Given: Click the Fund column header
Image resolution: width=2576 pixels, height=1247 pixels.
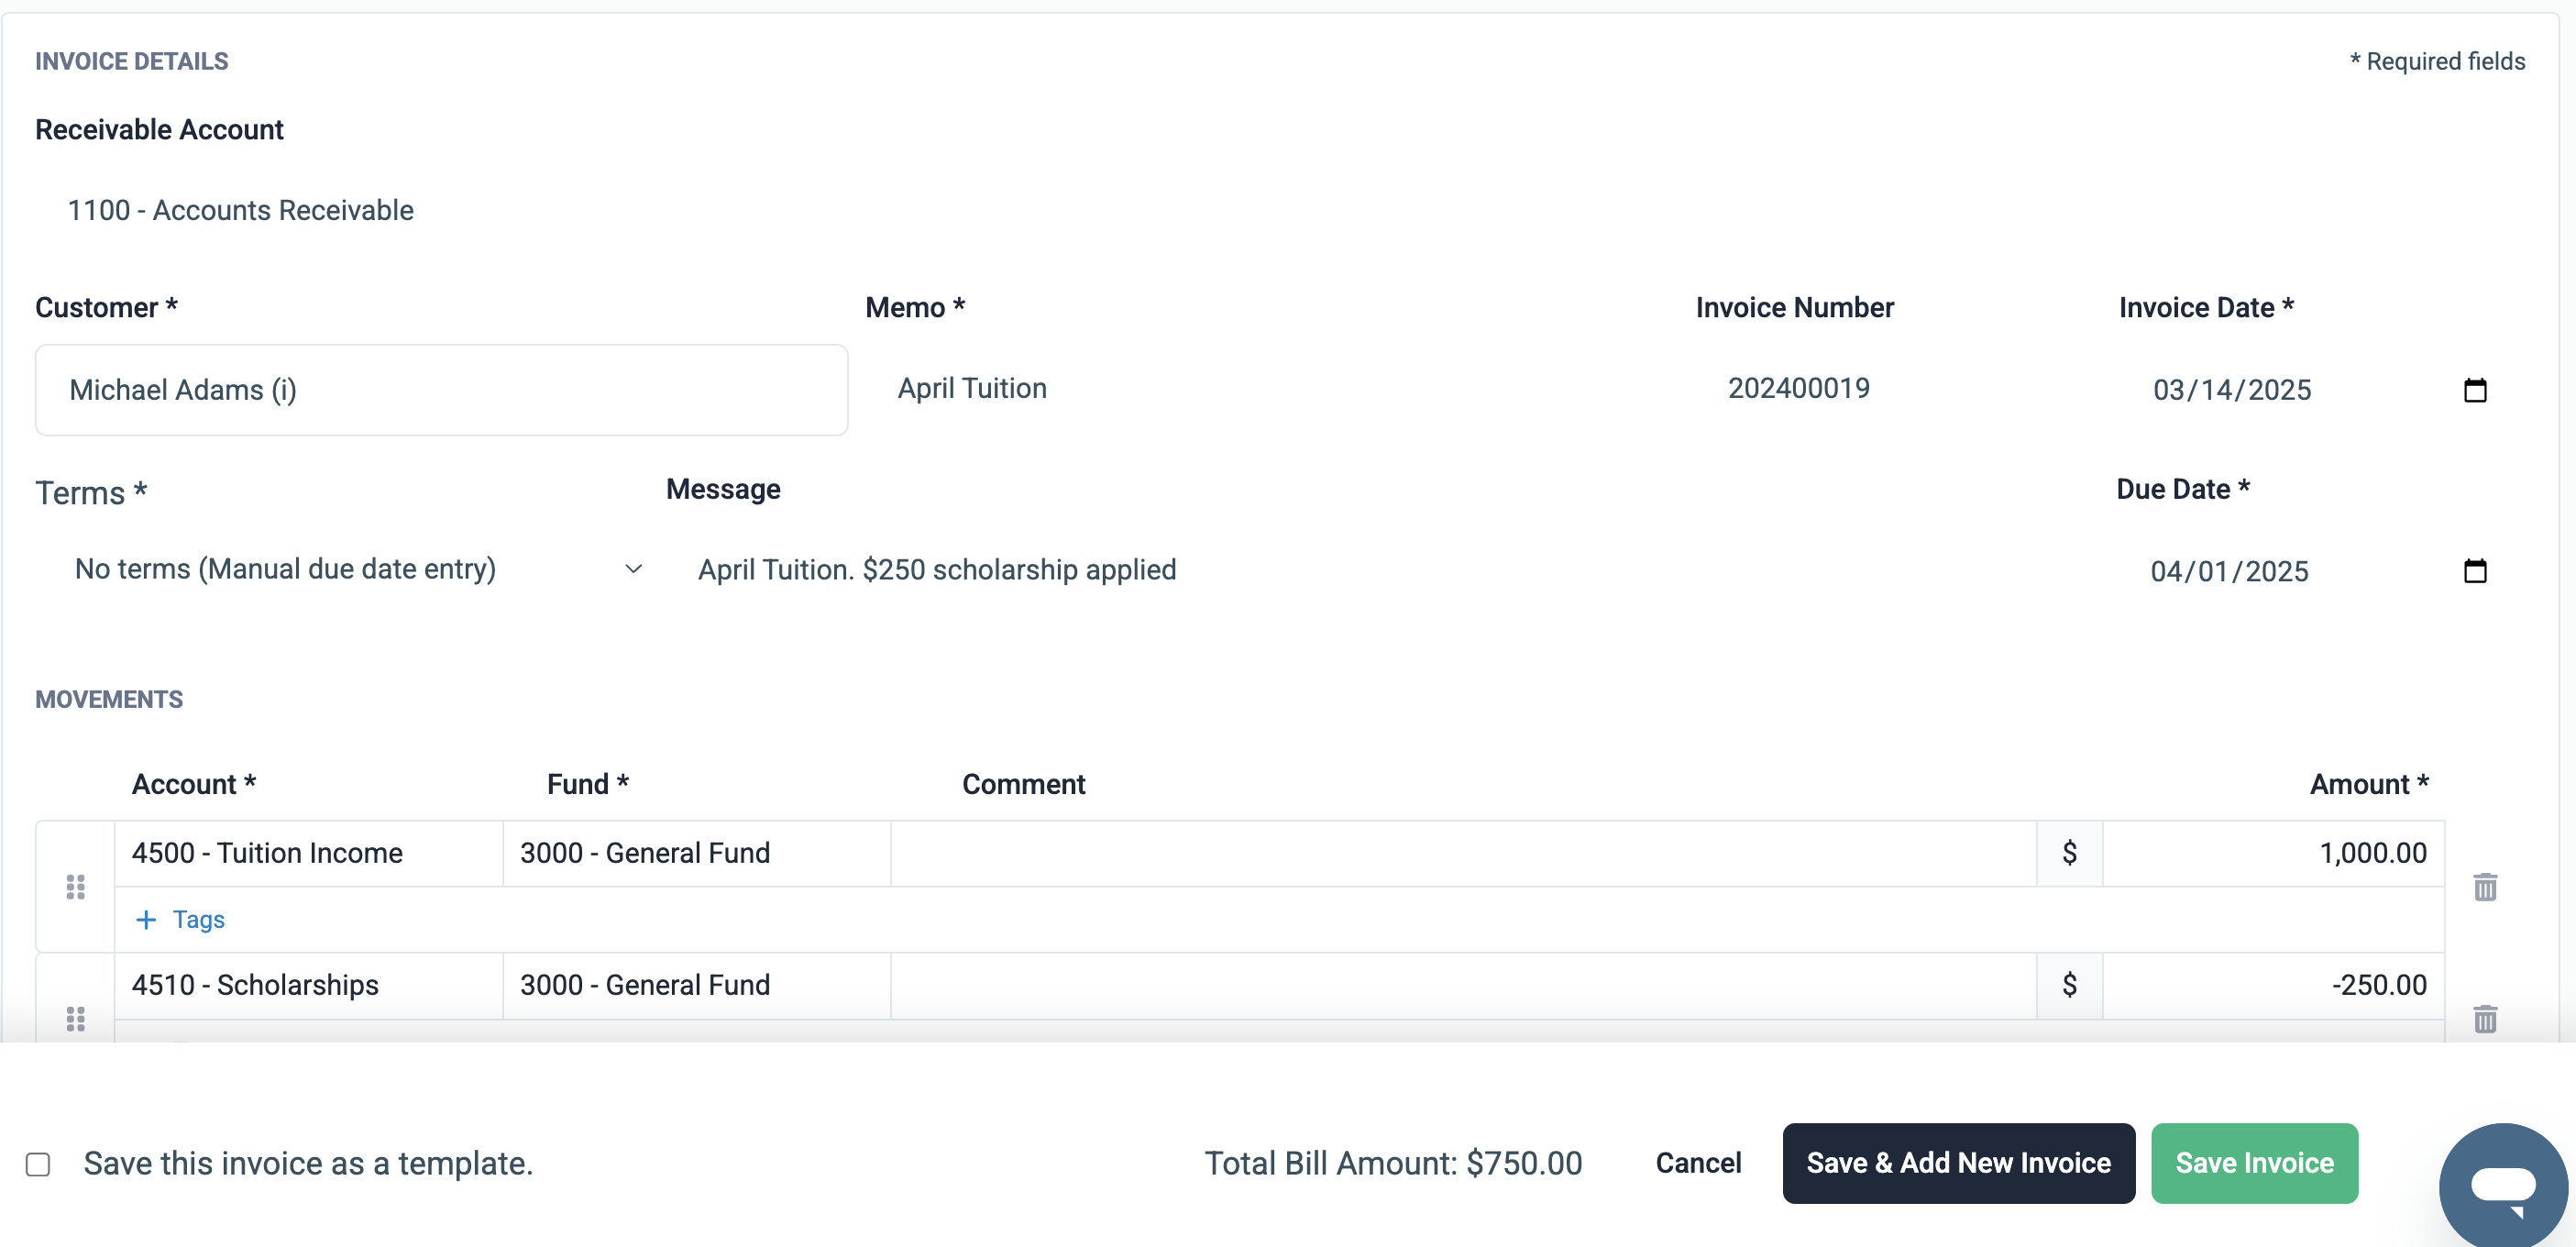Looking at the screenshot, I should click(x=588, y=784).
